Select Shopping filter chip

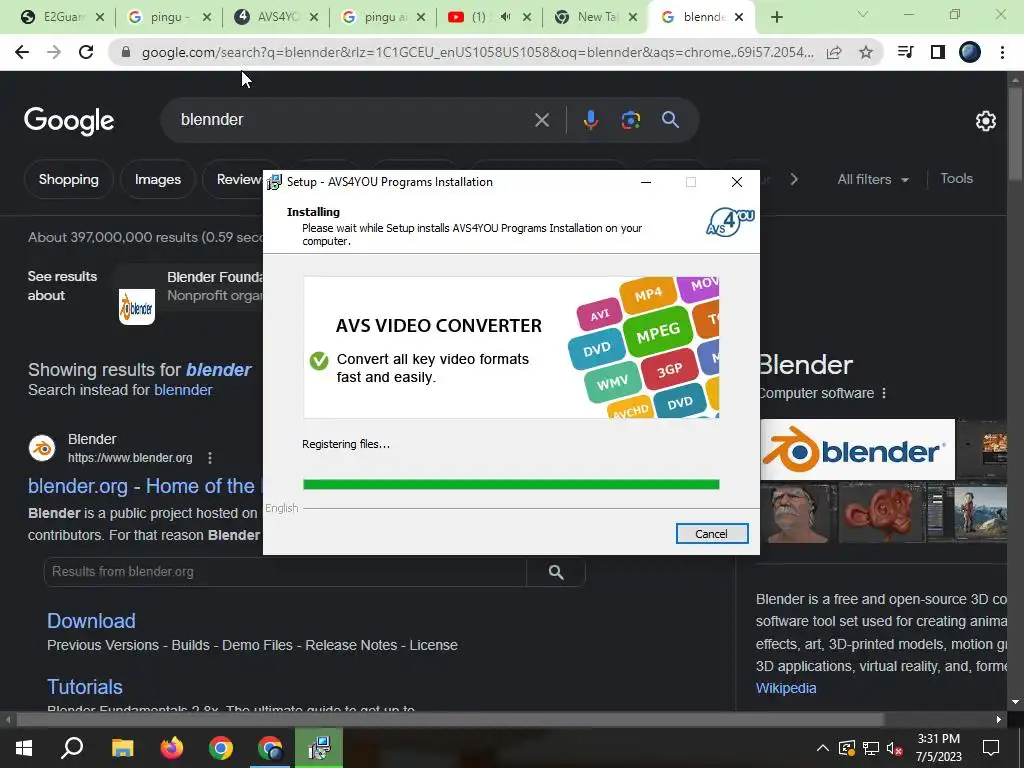pyautogui.click(x=69, y=180)
